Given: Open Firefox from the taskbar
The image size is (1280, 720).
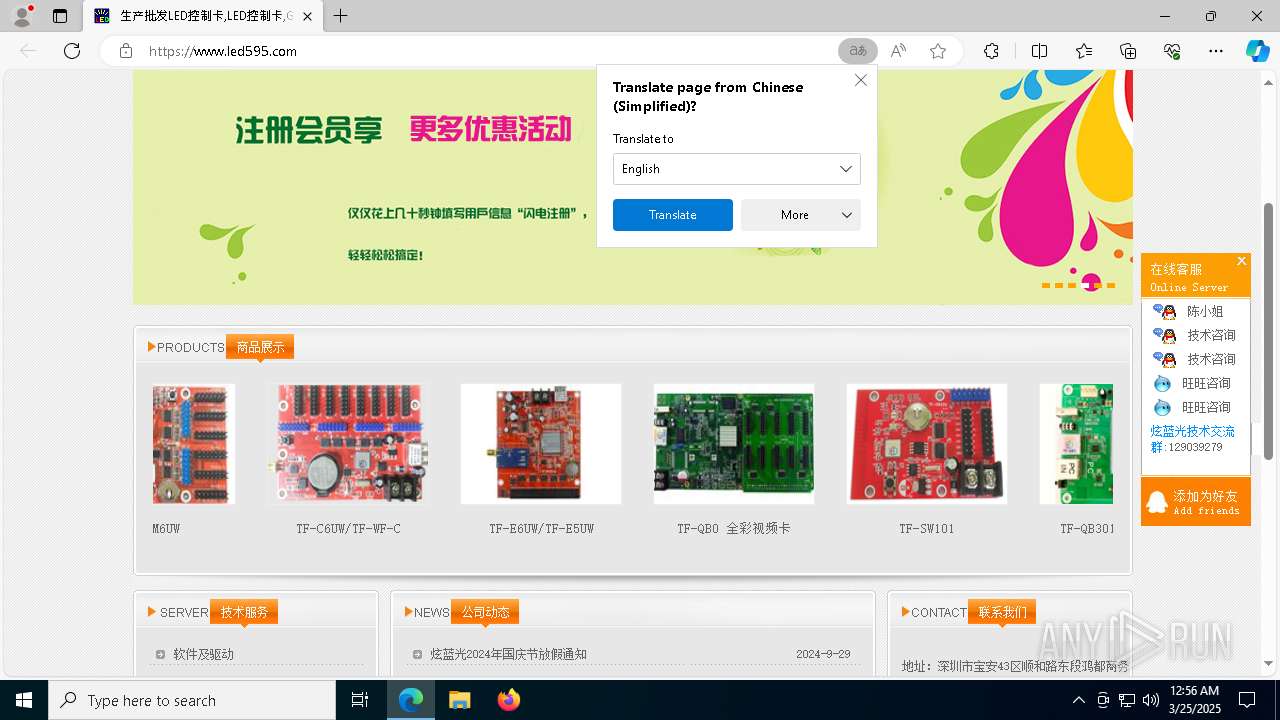Looking at the screenshot, I should pos(508,700).
